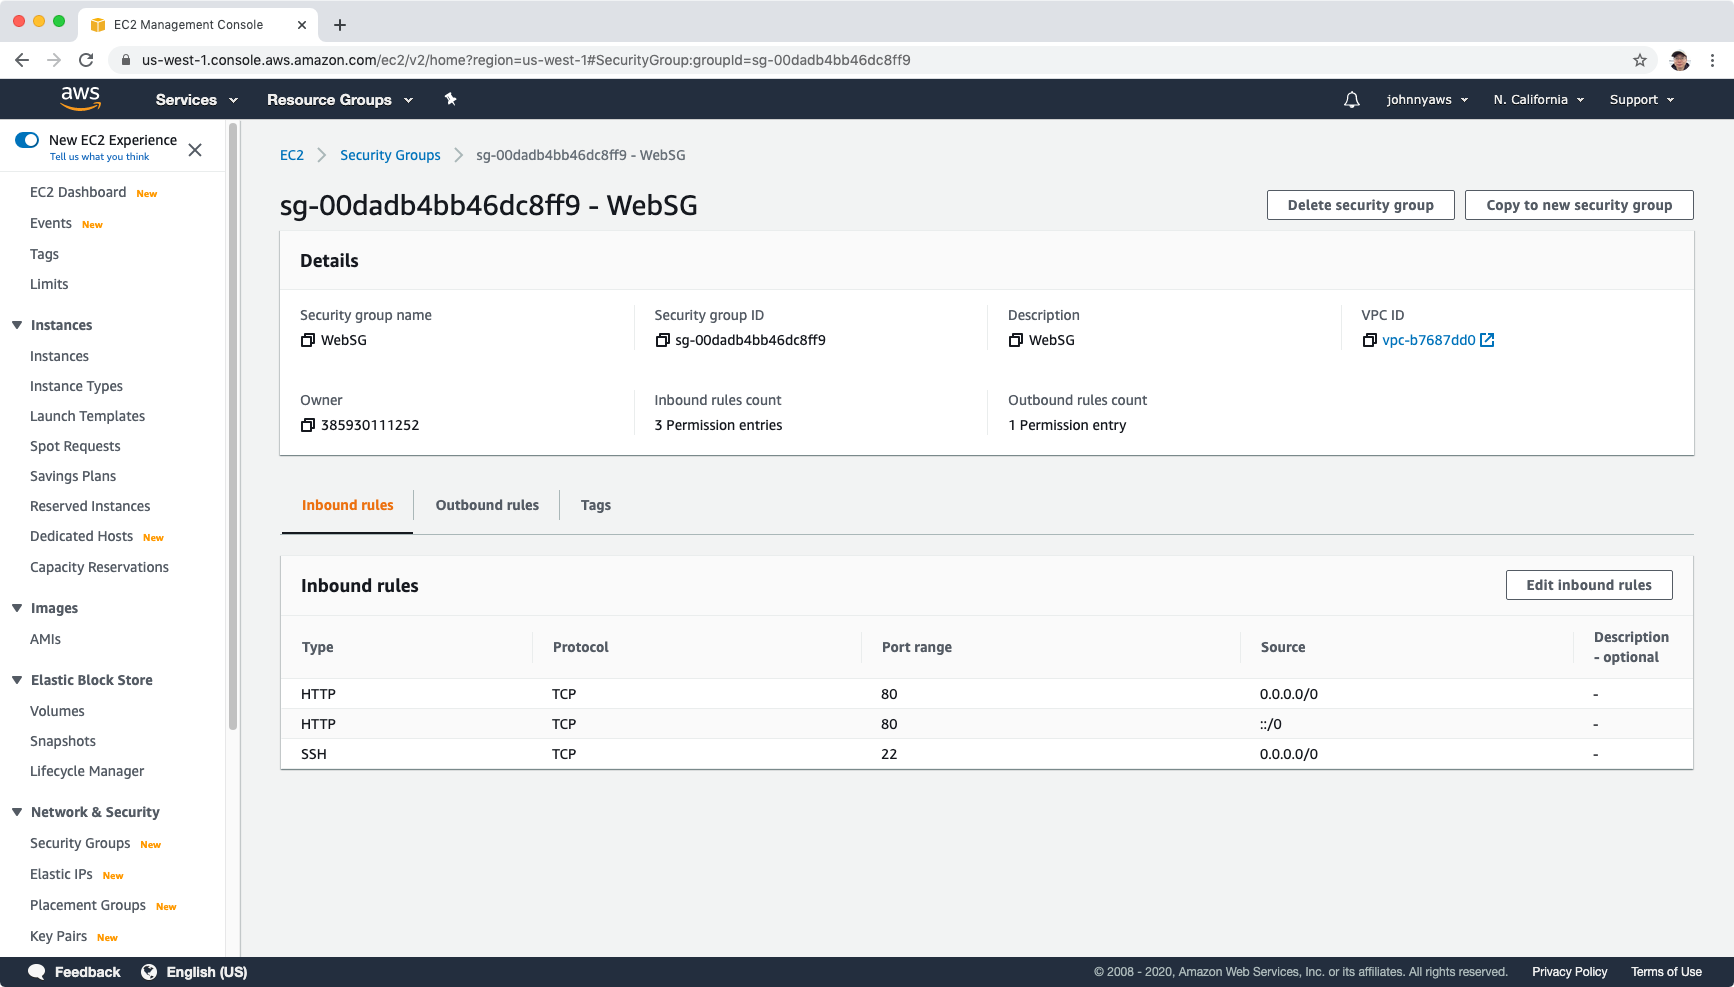Open the Chrome profile avatar
1734x987 pixels.
(1680, 60)
